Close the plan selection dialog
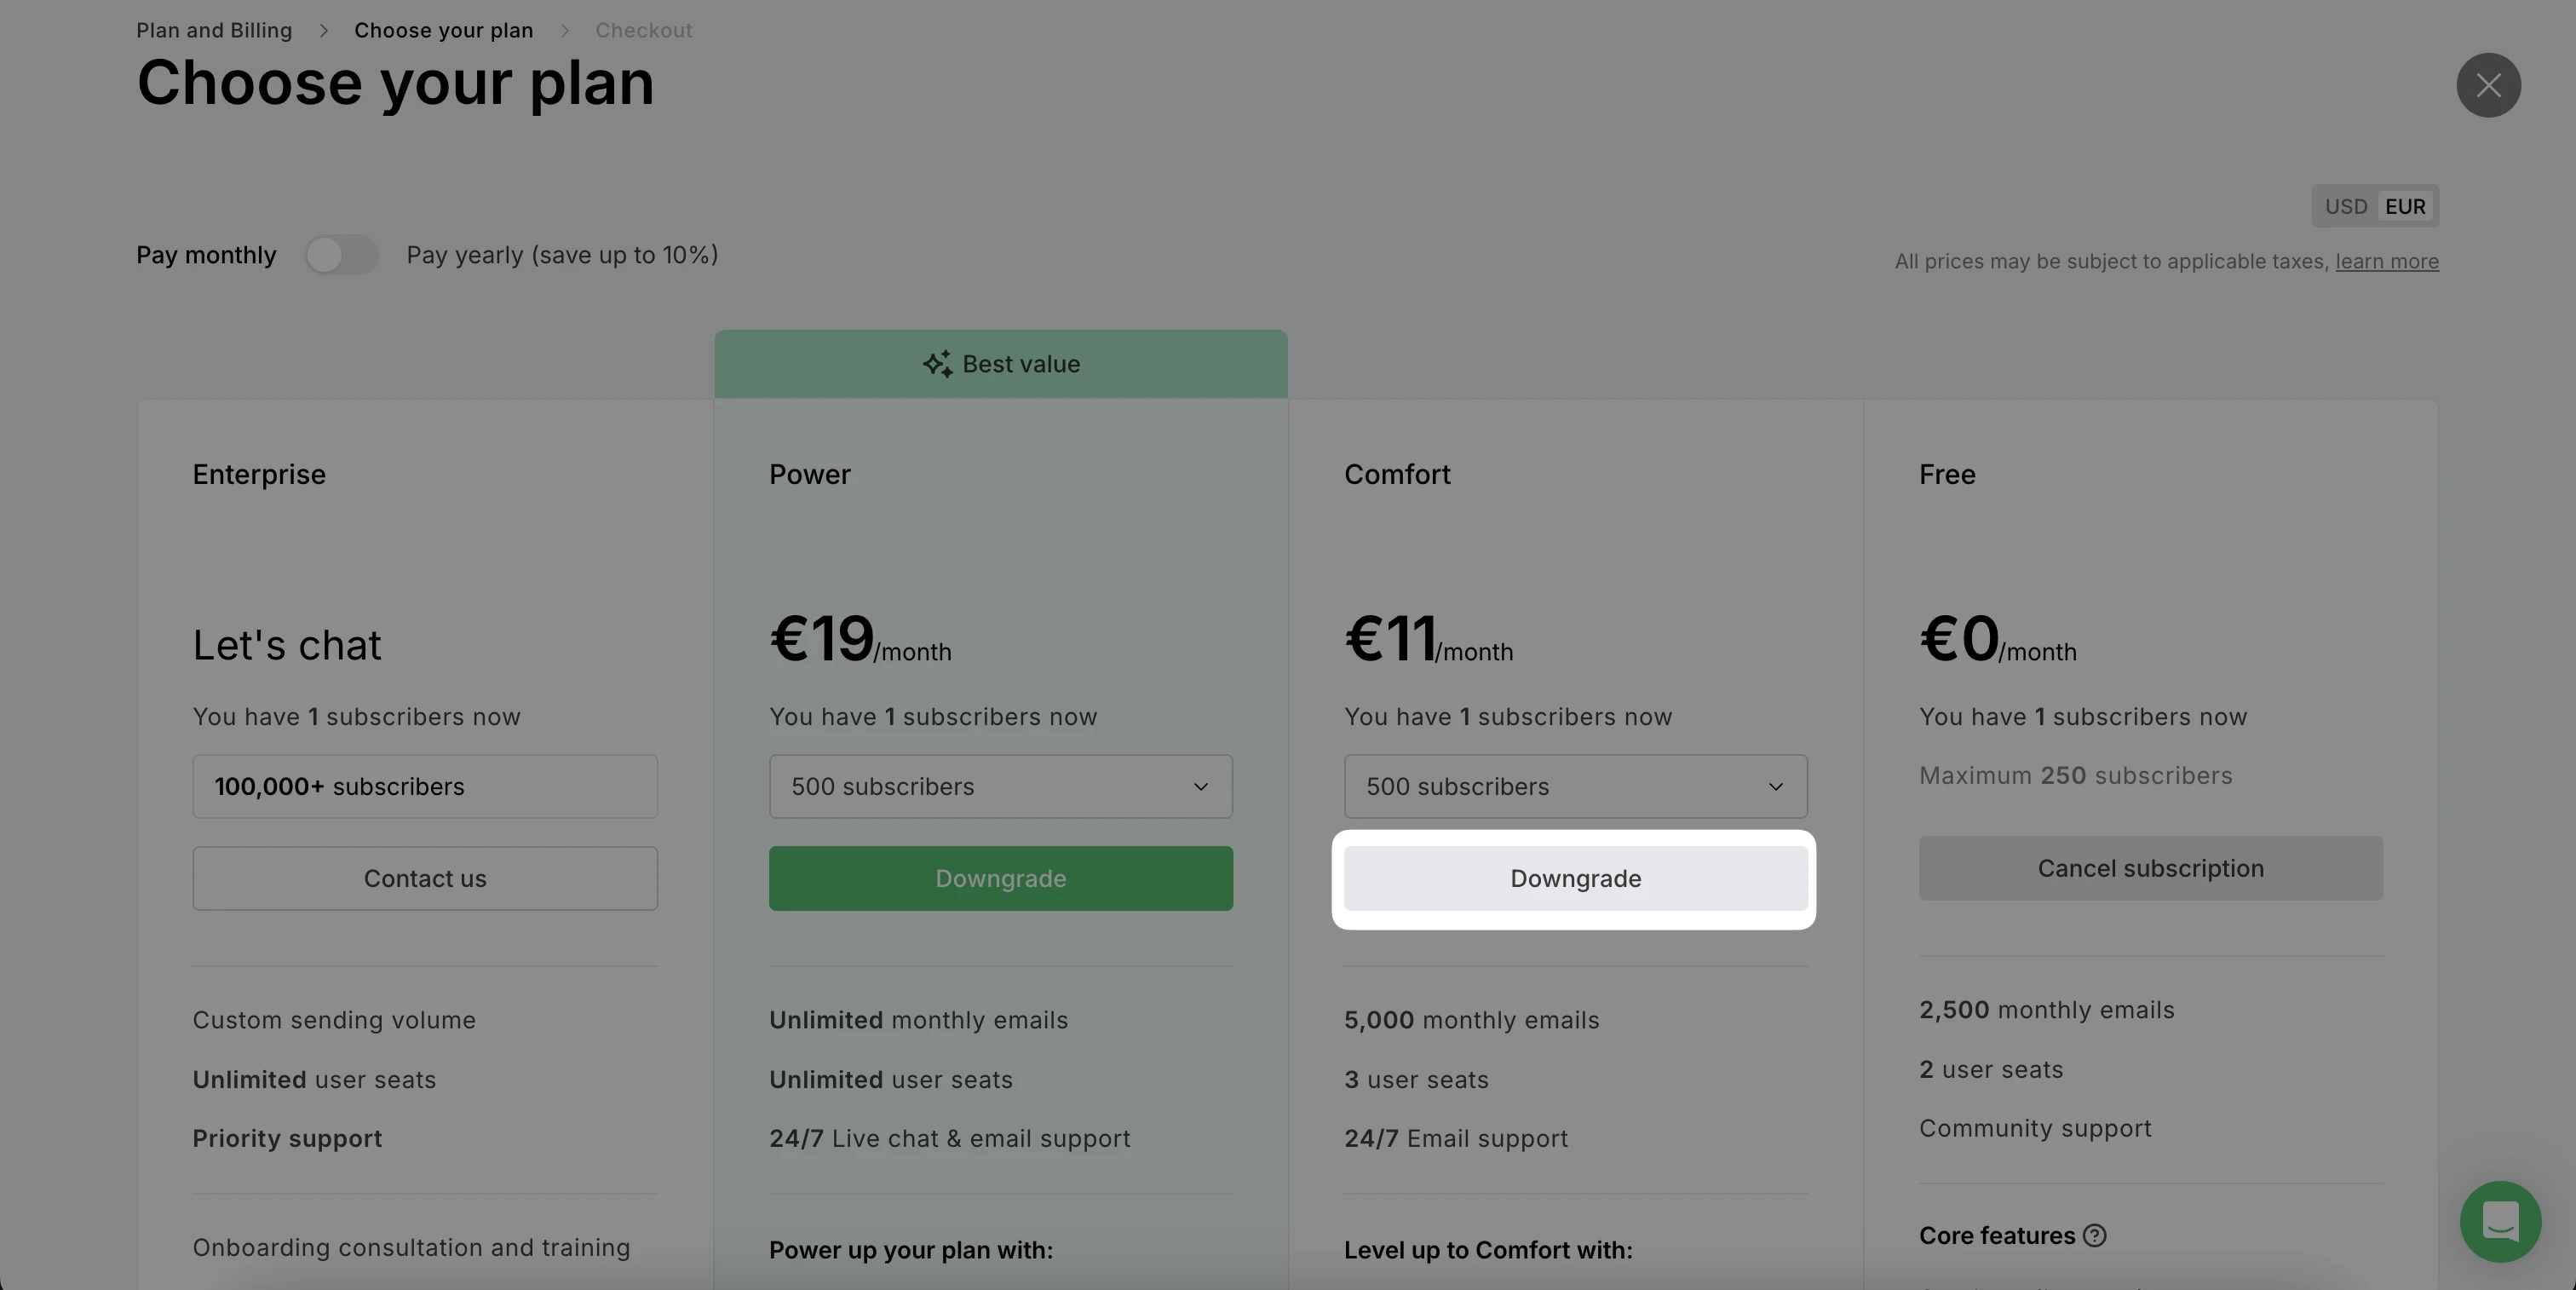The height and width of the screenshot is (1290, 2576). tap(2488, 85)
